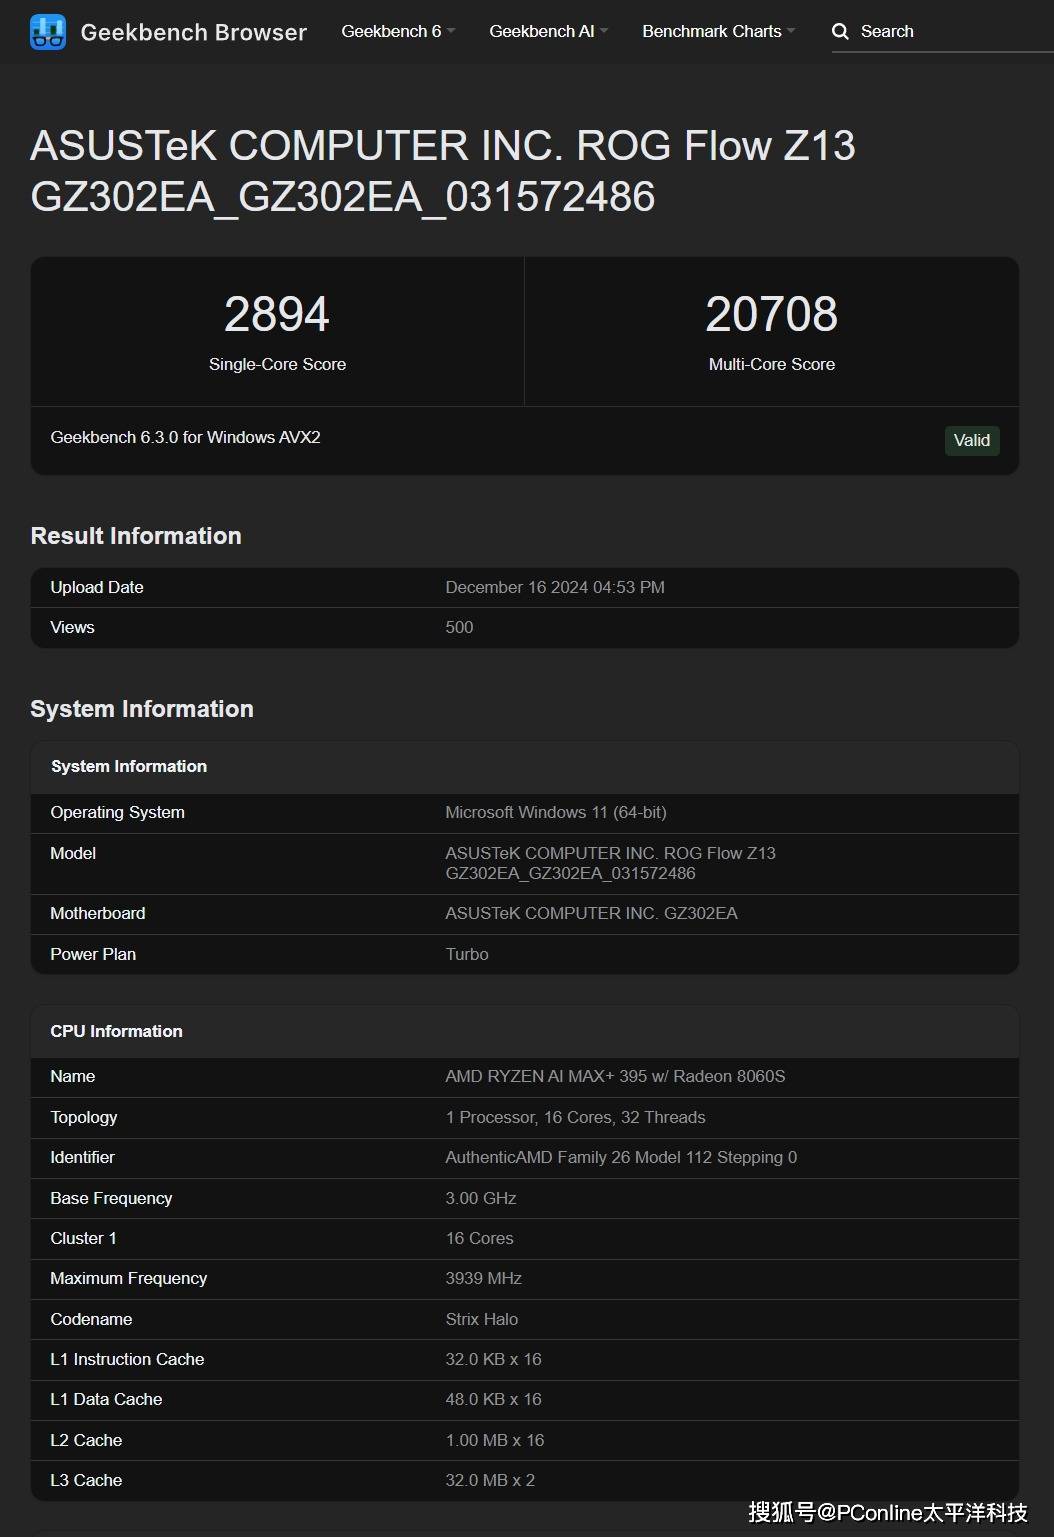
Task: Click the green Valid badge
Action: point(971,440)
